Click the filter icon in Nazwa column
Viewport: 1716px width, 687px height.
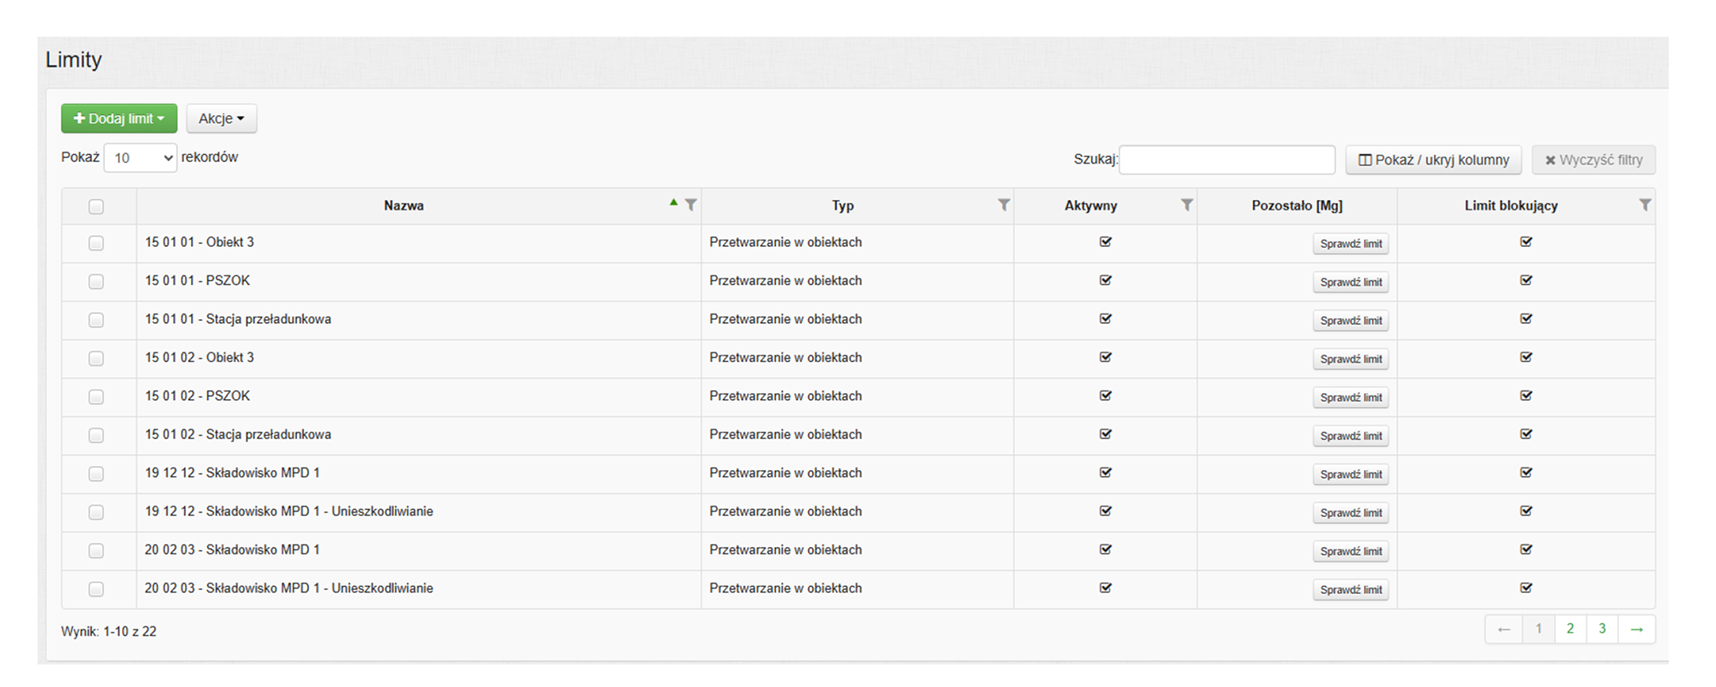tap(690, 205)
